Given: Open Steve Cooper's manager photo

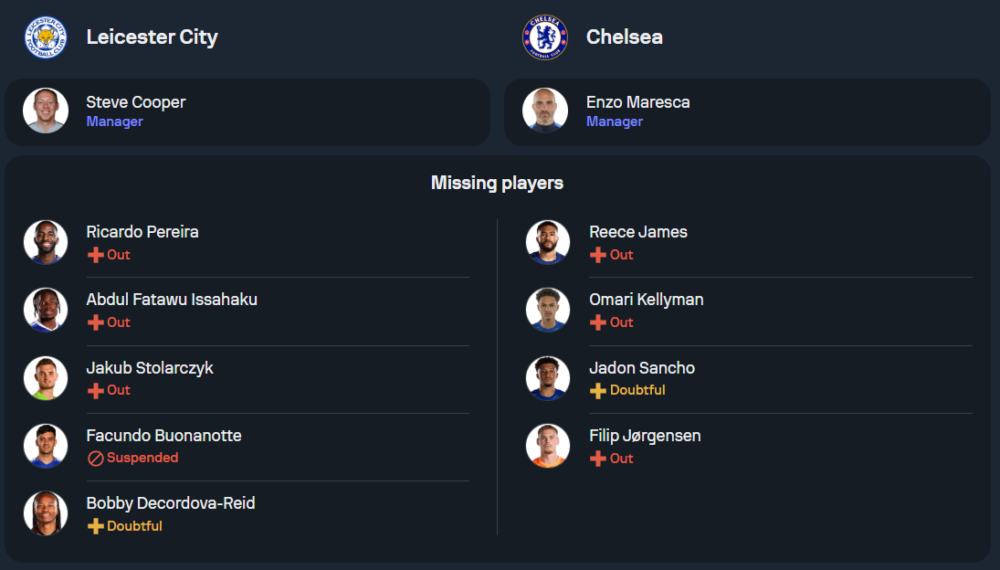Looking at the screenshot, I should pos(46,111).
